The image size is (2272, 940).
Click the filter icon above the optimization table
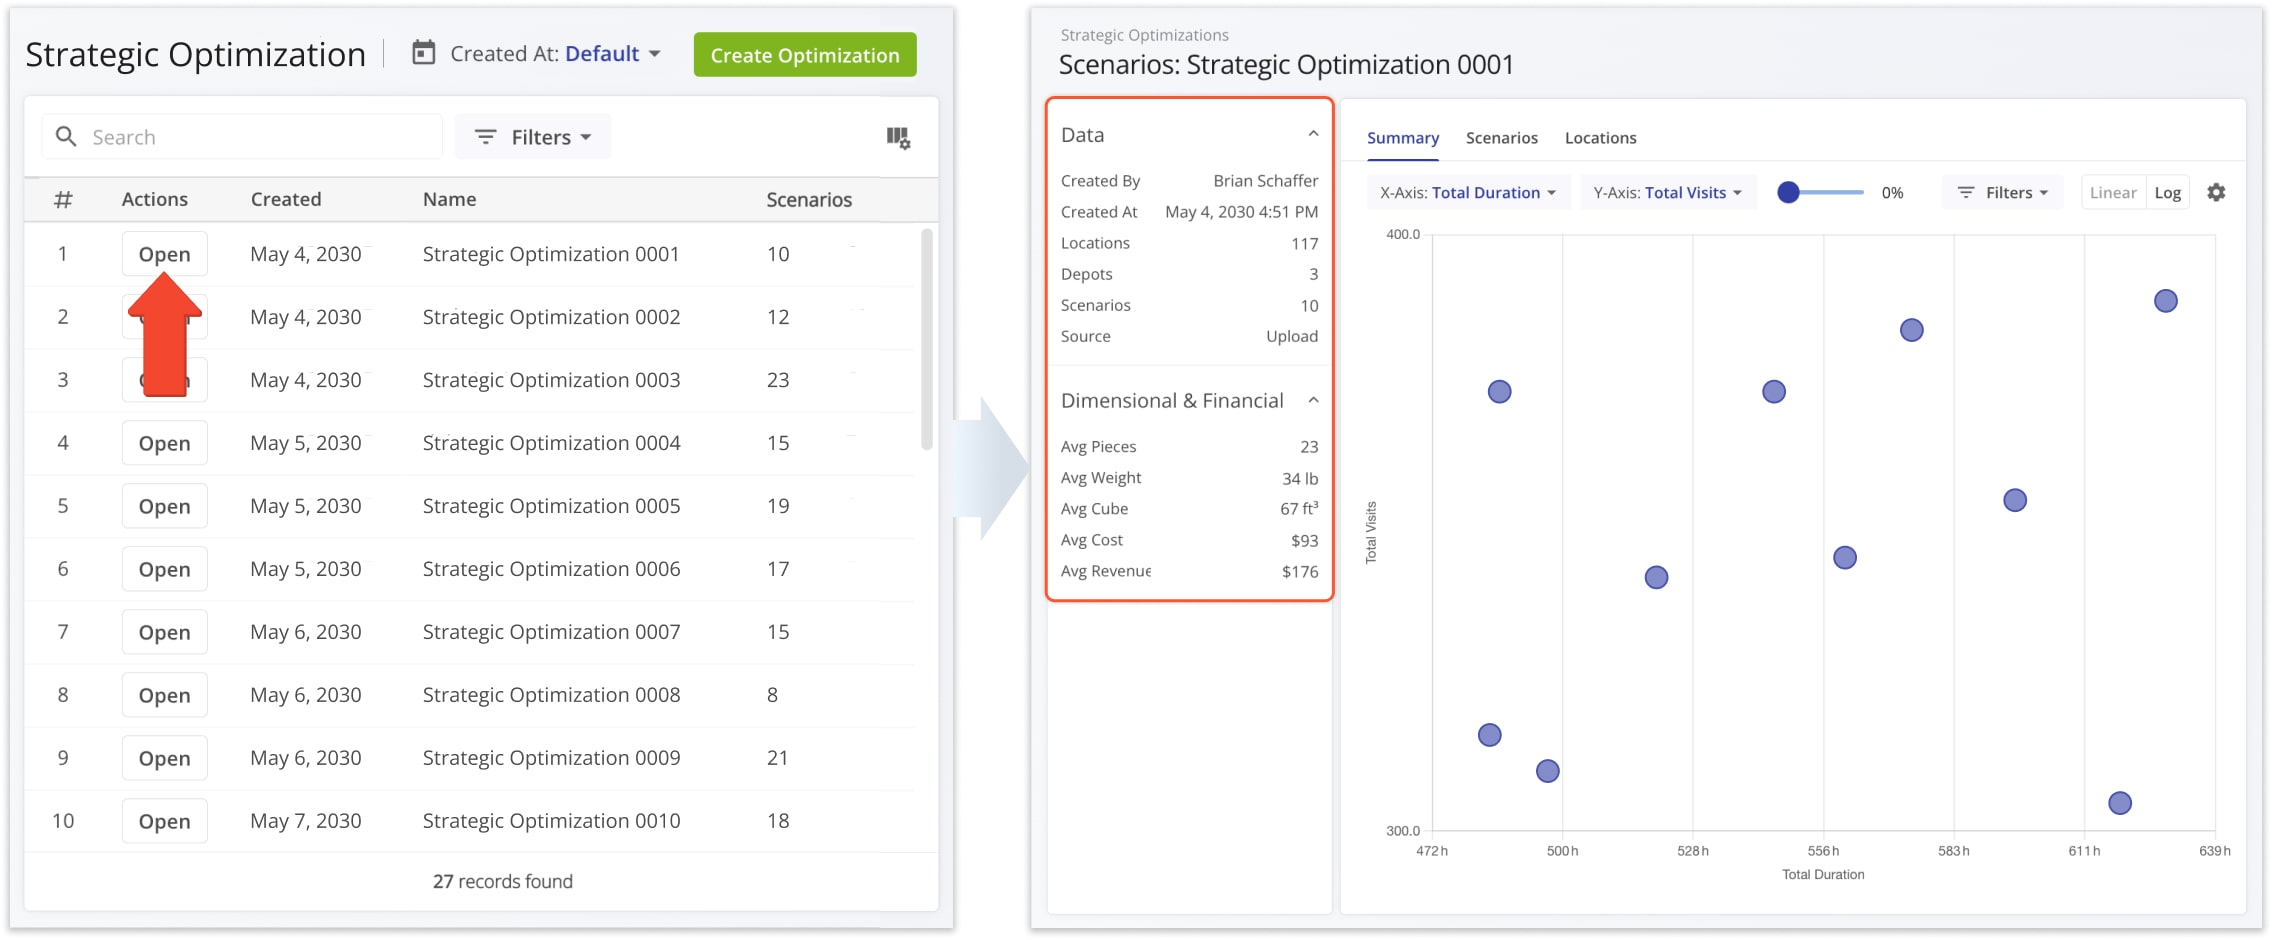click(486, 137)
